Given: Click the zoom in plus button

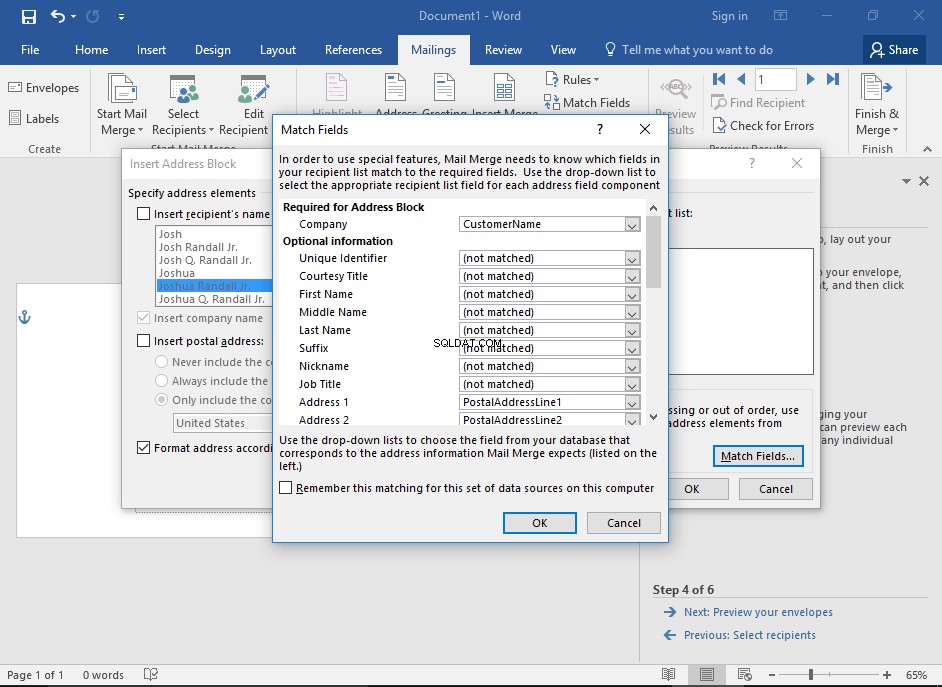Looking at the screenshot, I should point(887,675).
